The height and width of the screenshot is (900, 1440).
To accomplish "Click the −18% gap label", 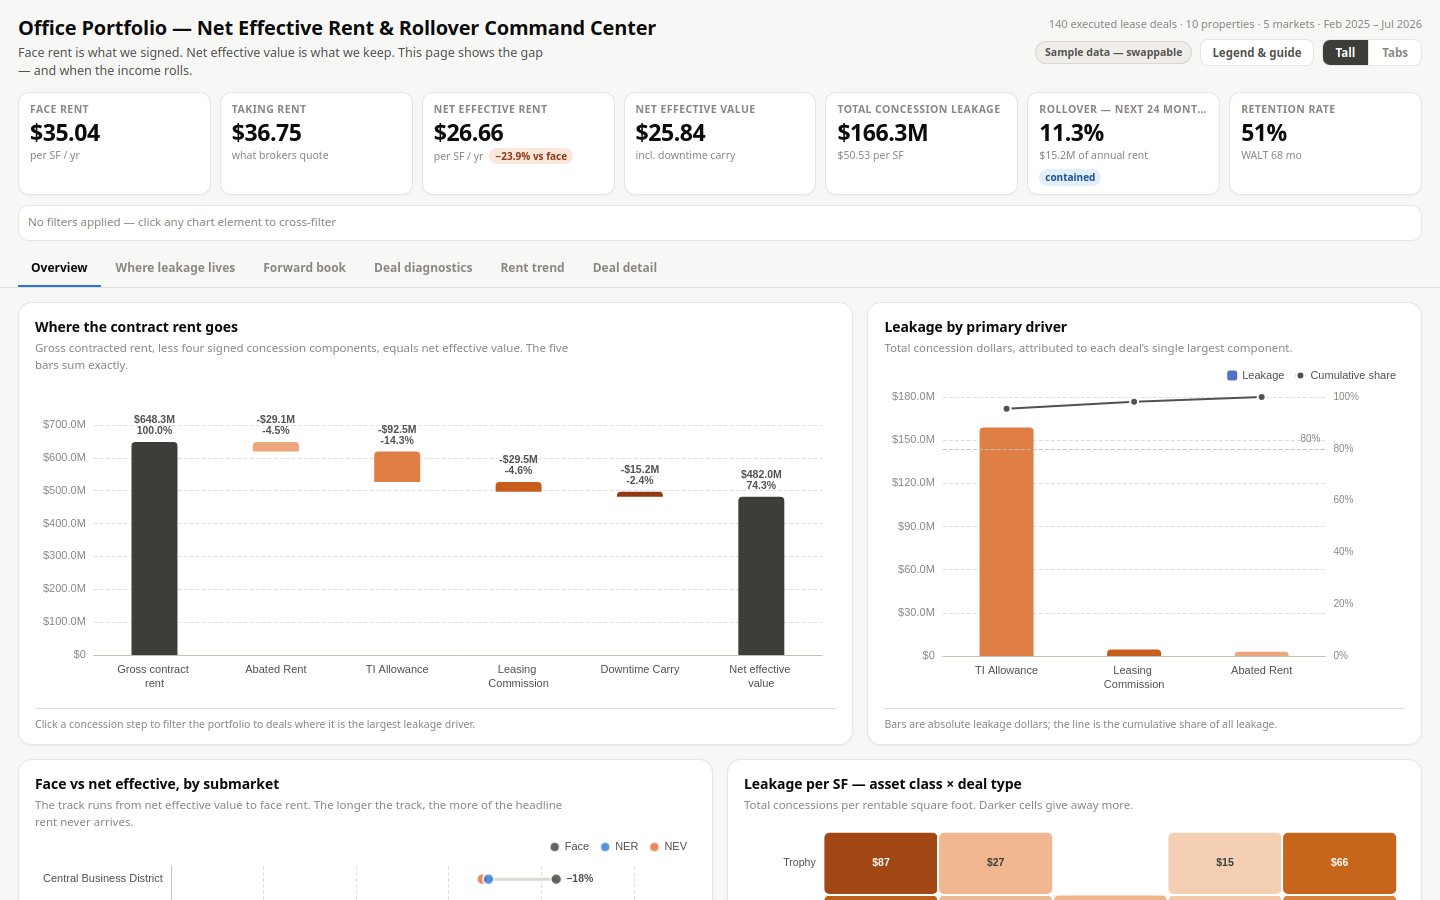I will click(x=580, y=879).
